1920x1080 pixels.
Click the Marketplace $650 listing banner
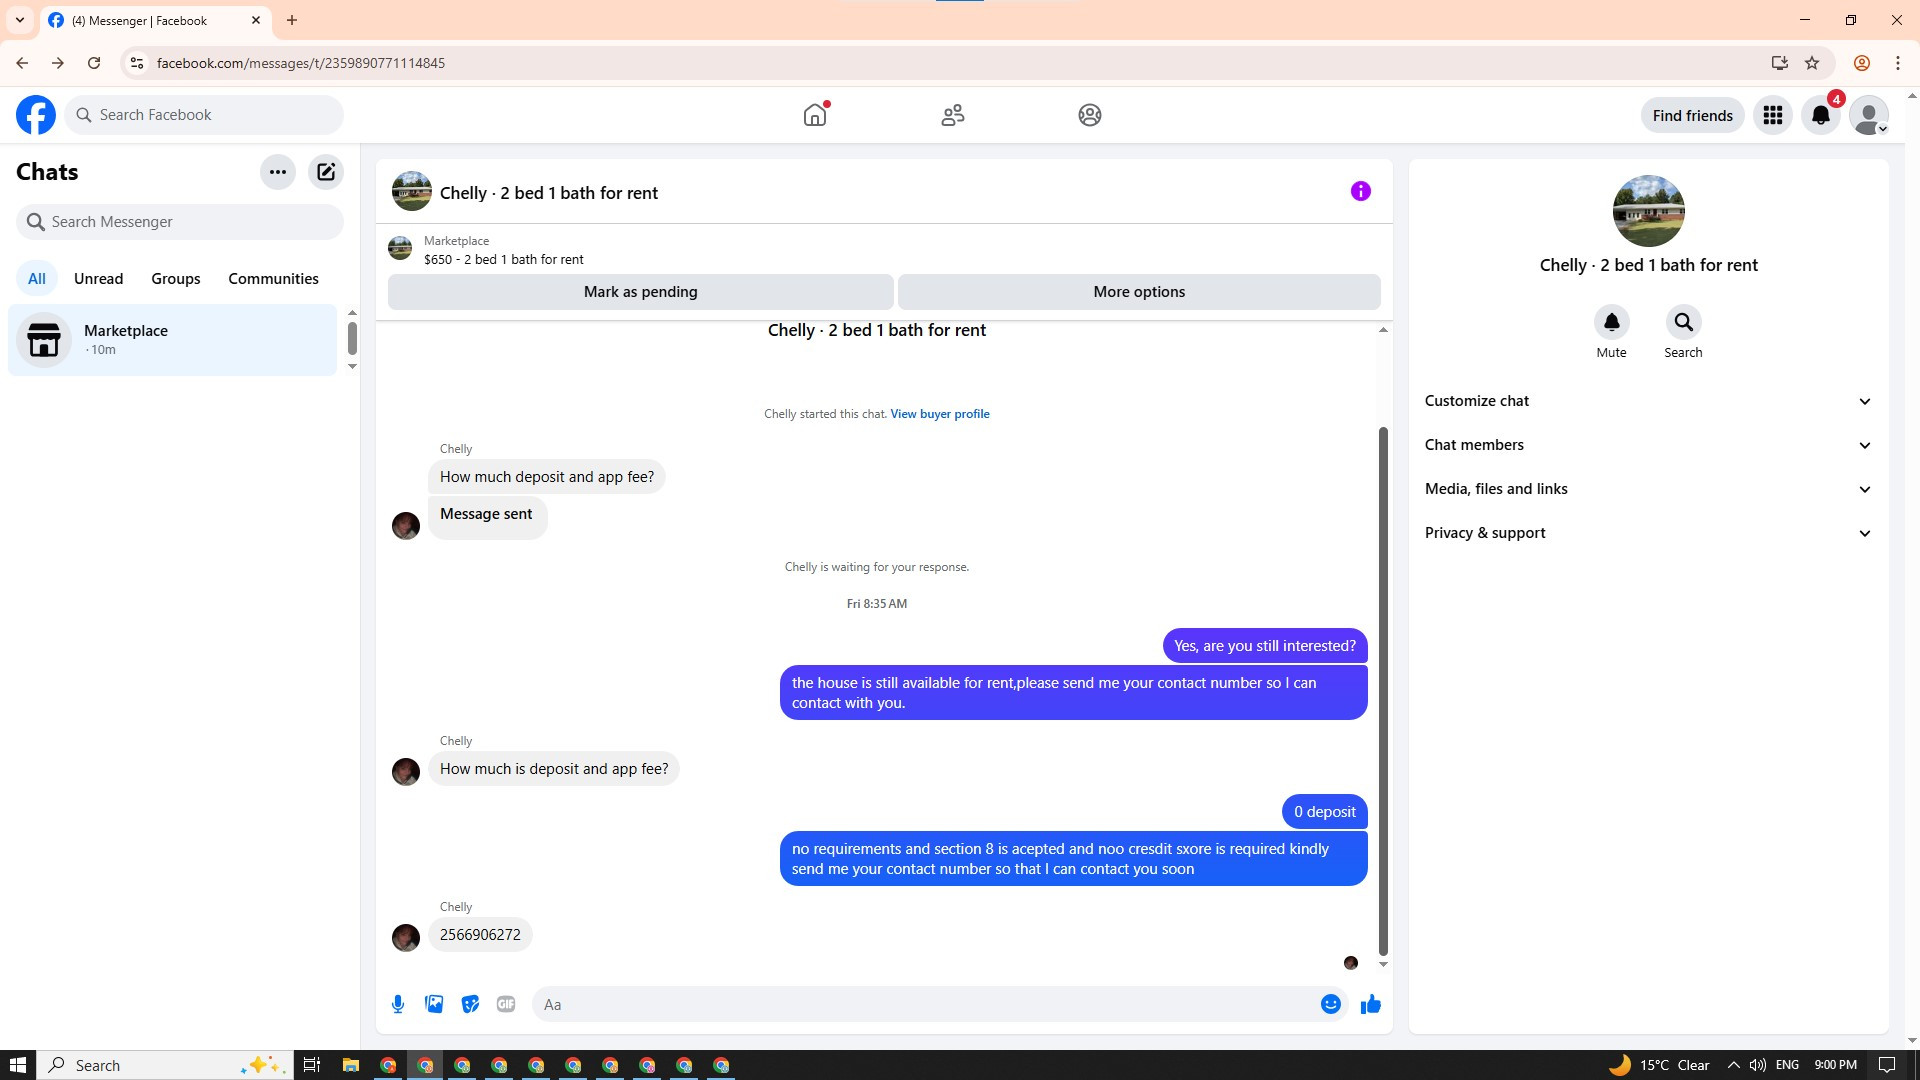pos(884,249)
